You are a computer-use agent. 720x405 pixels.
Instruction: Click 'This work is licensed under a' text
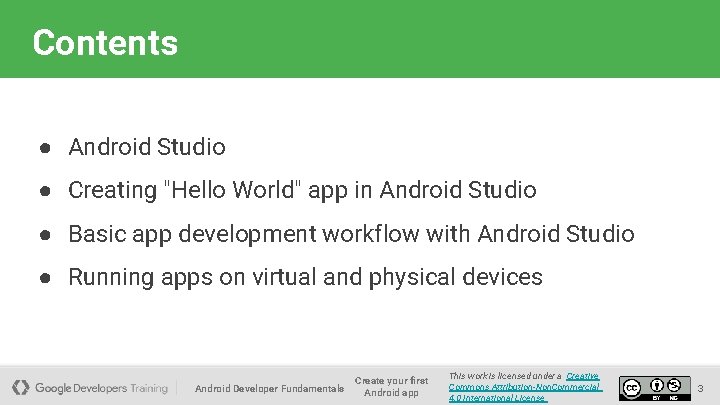(x=505, y=376)
